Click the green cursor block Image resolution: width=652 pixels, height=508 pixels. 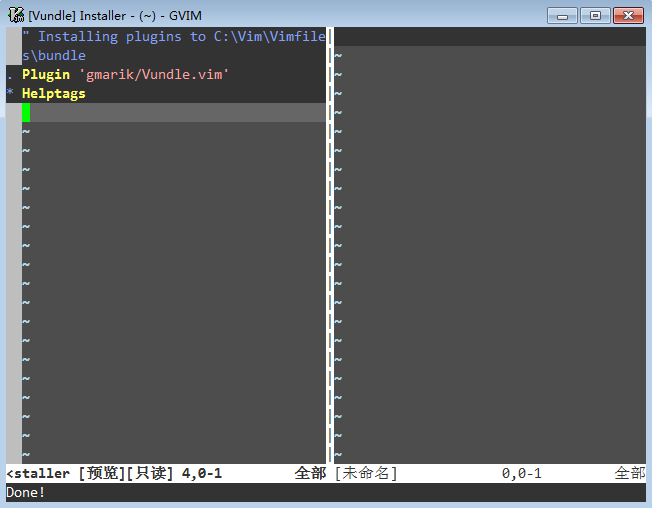click(x=26, y=113)
